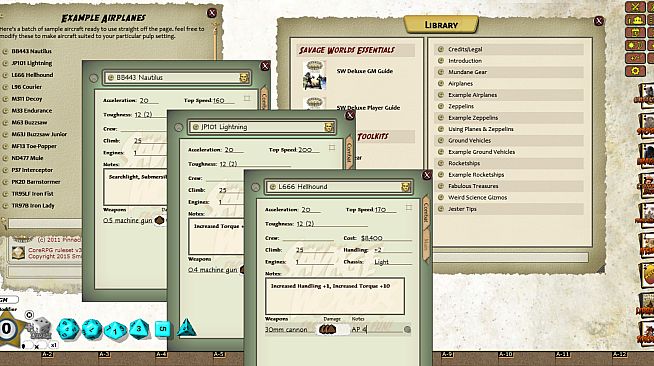This screenshot has height=366, width=654.
Task: Open PK20 Barnstormer airplane
Action: pyautogui.click(x=36, y=182)
